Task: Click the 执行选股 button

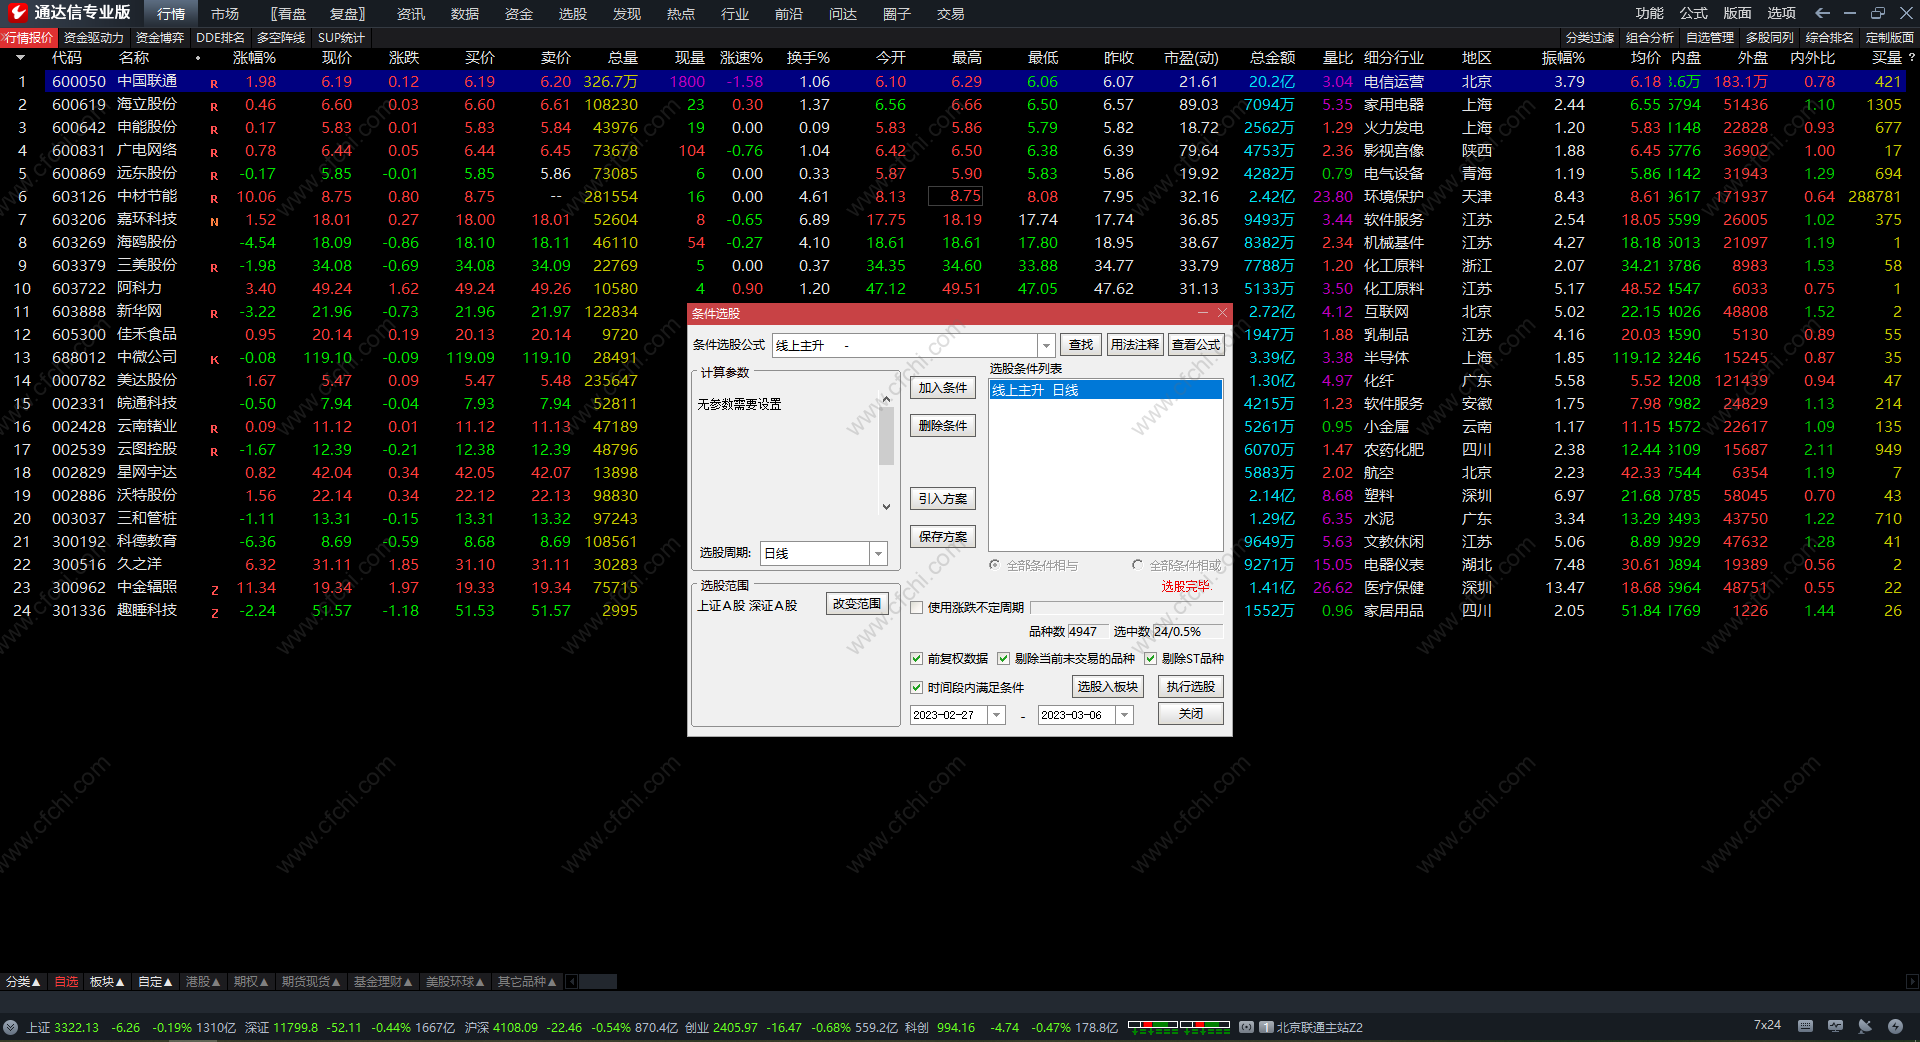Action: 1190,687
